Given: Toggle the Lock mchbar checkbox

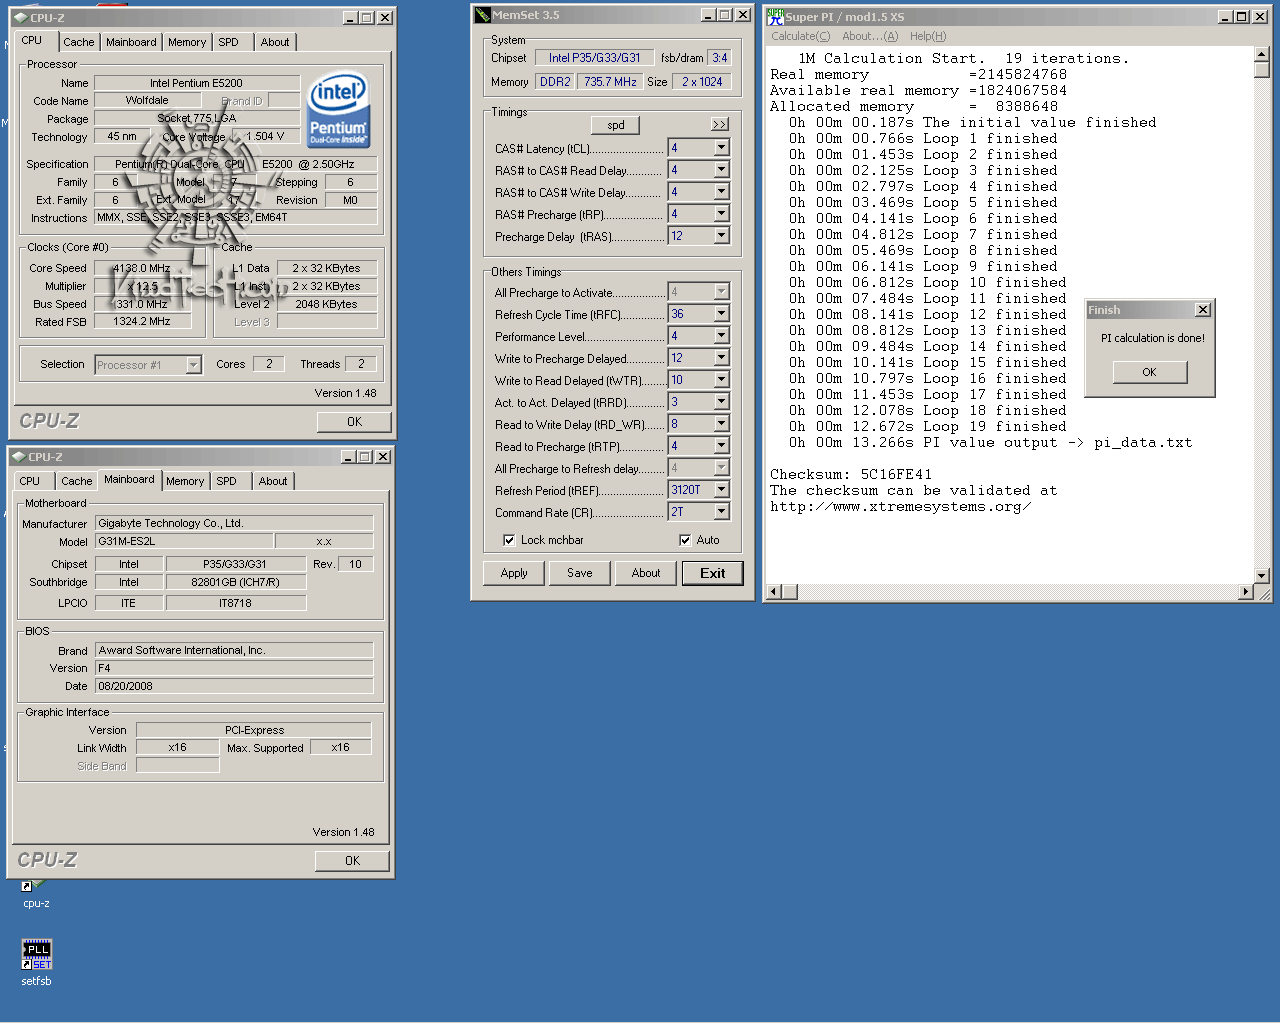Looking at the screenshot, I should point(509,540).
